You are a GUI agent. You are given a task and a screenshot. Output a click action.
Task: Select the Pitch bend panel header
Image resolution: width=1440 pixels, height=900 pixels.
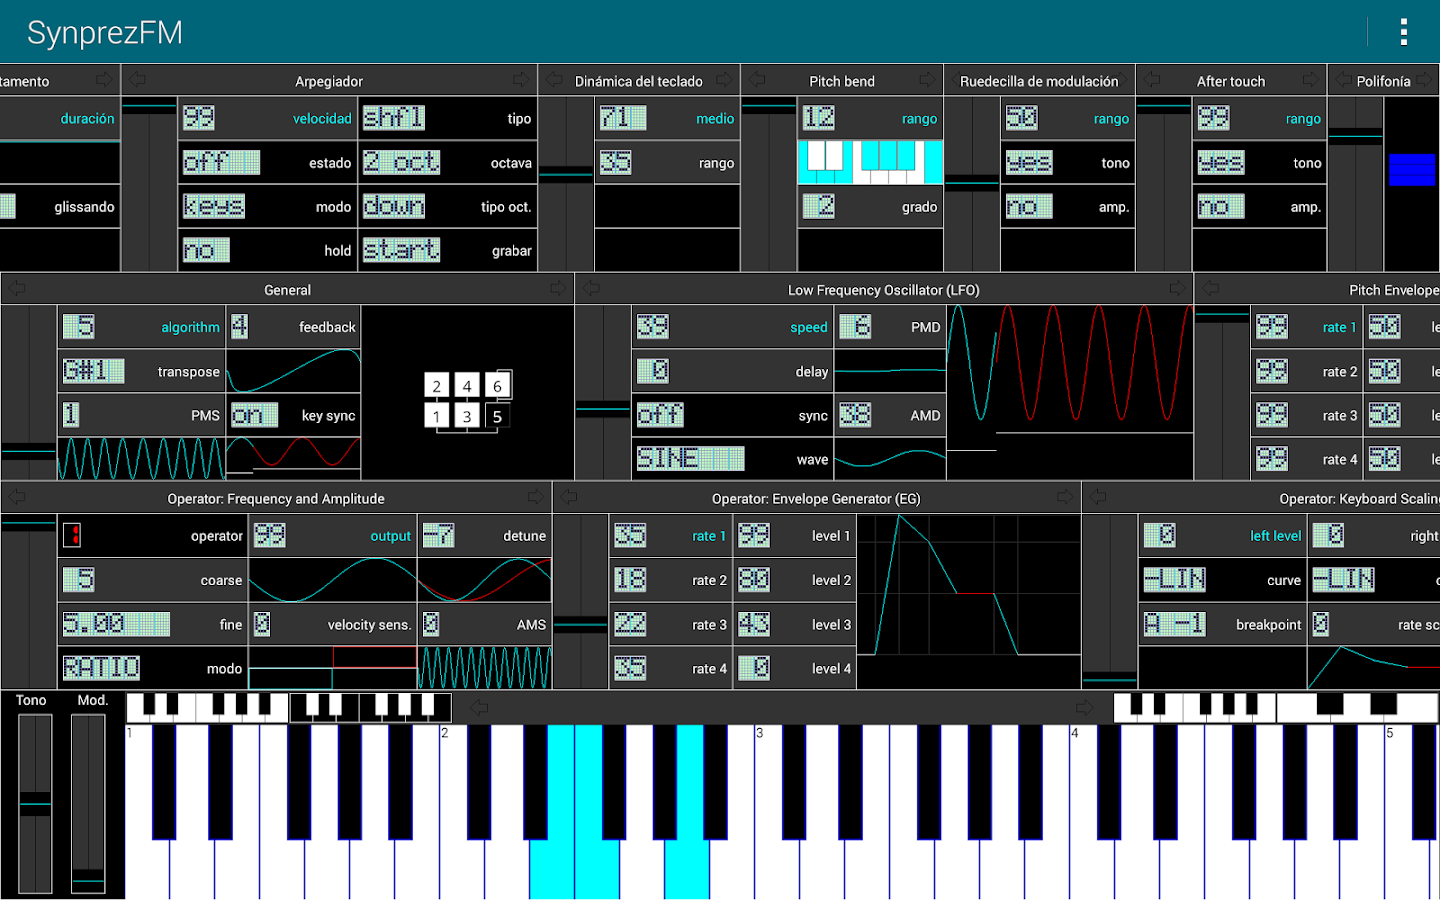[x=842, y=81]
